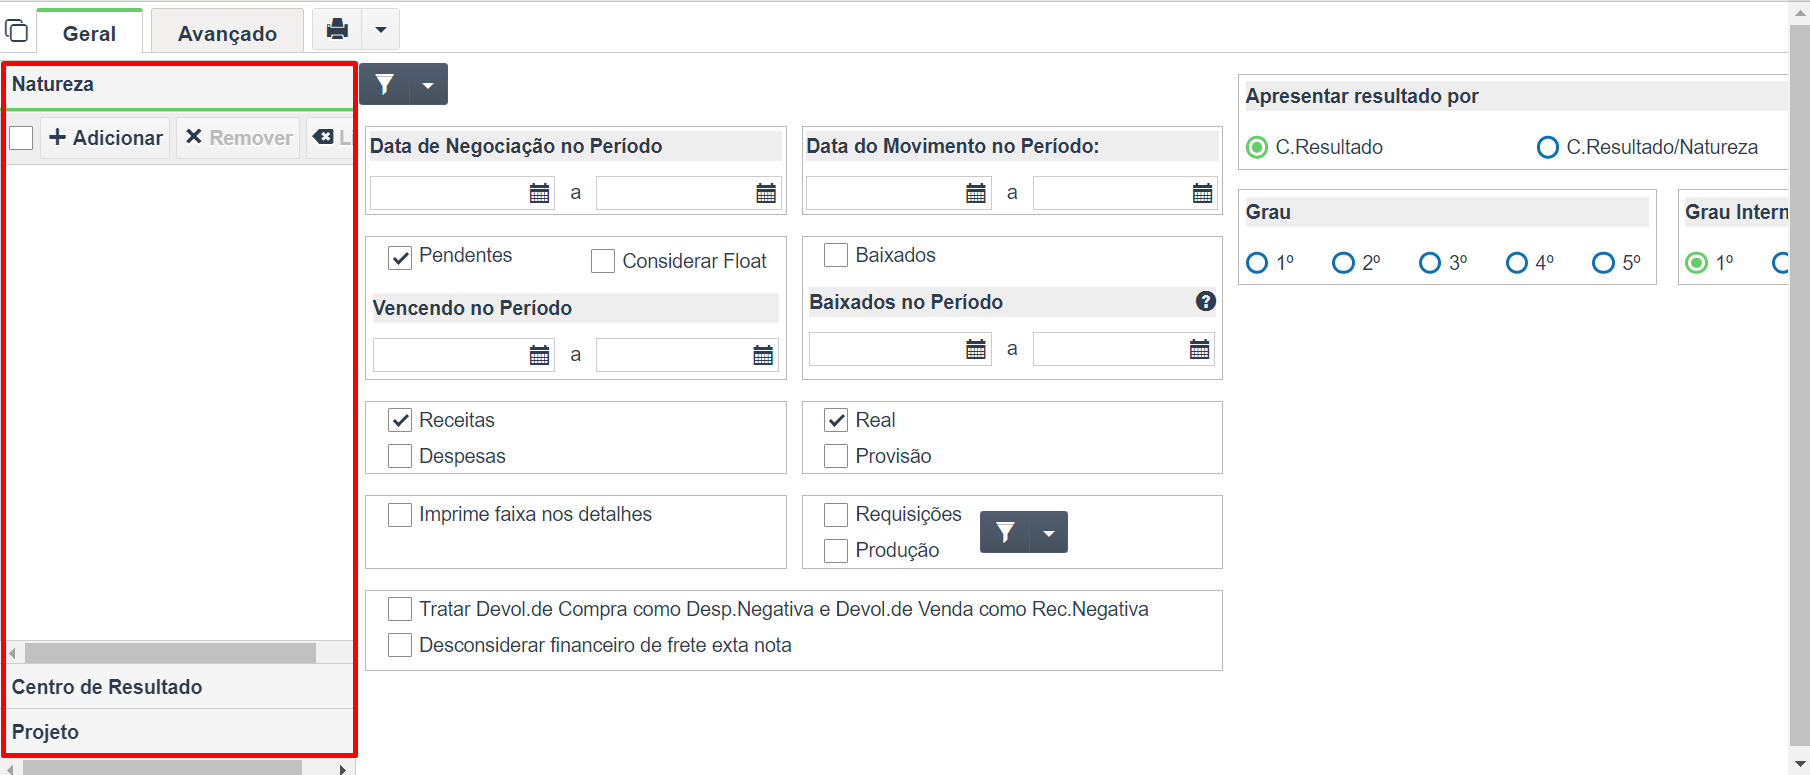
Task: Click the printer icon in the toolbar
Action: (x=338, y=29)
